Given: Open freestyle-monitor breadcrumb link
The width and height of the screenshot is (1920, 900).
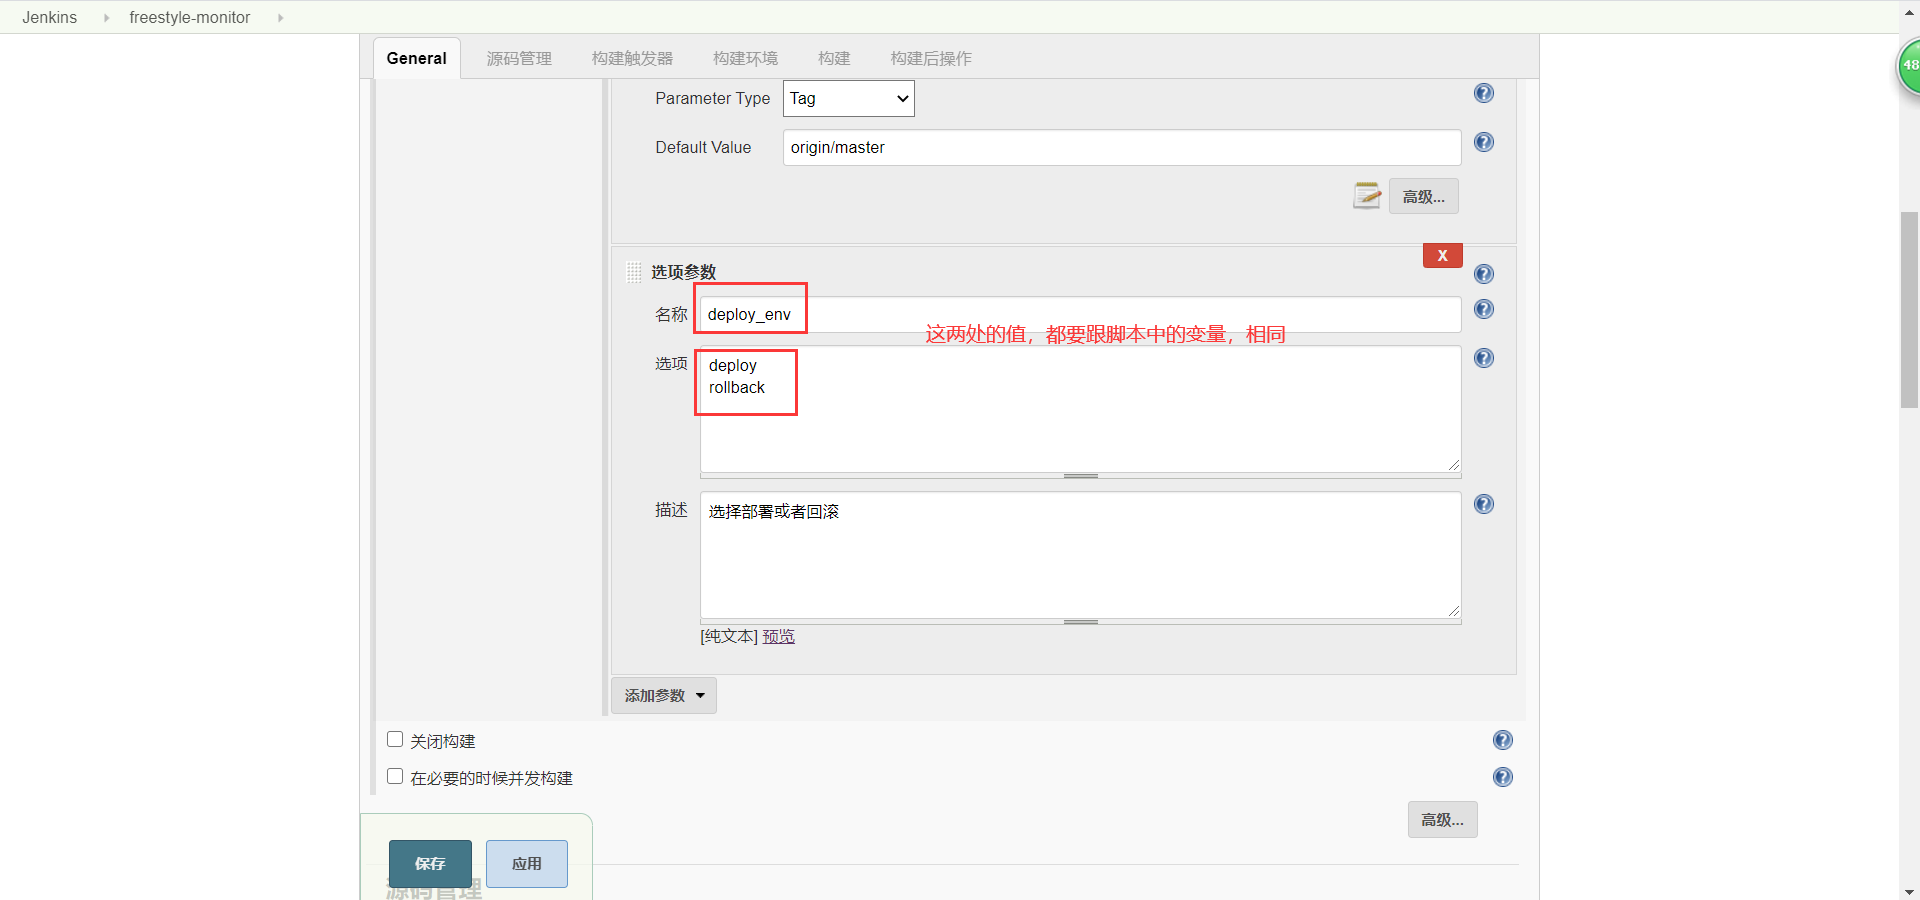Looking at the screenshot, I should click(190, 18).
